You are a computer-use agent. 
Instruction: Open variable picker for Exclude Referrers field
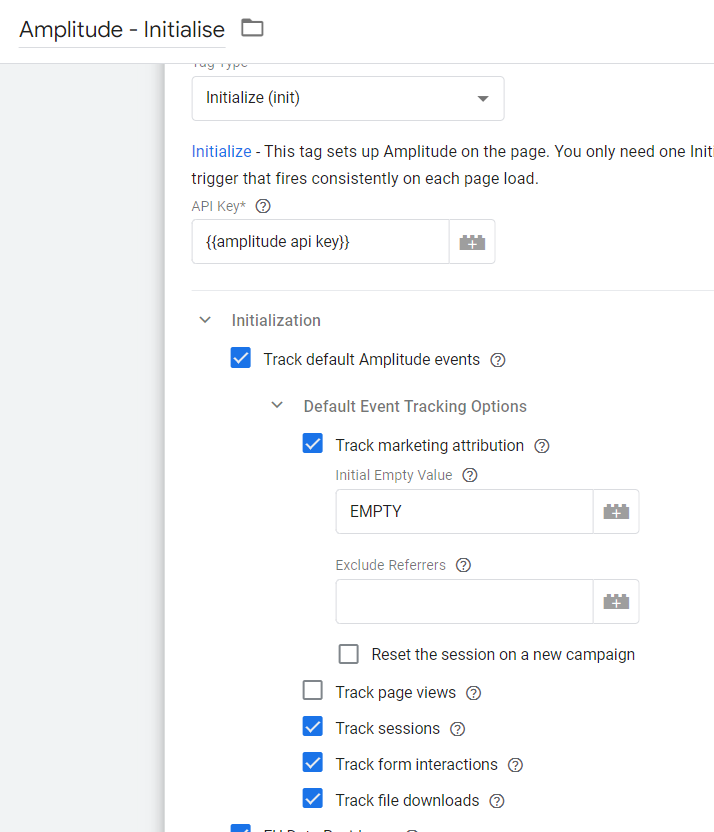(616, 601)
